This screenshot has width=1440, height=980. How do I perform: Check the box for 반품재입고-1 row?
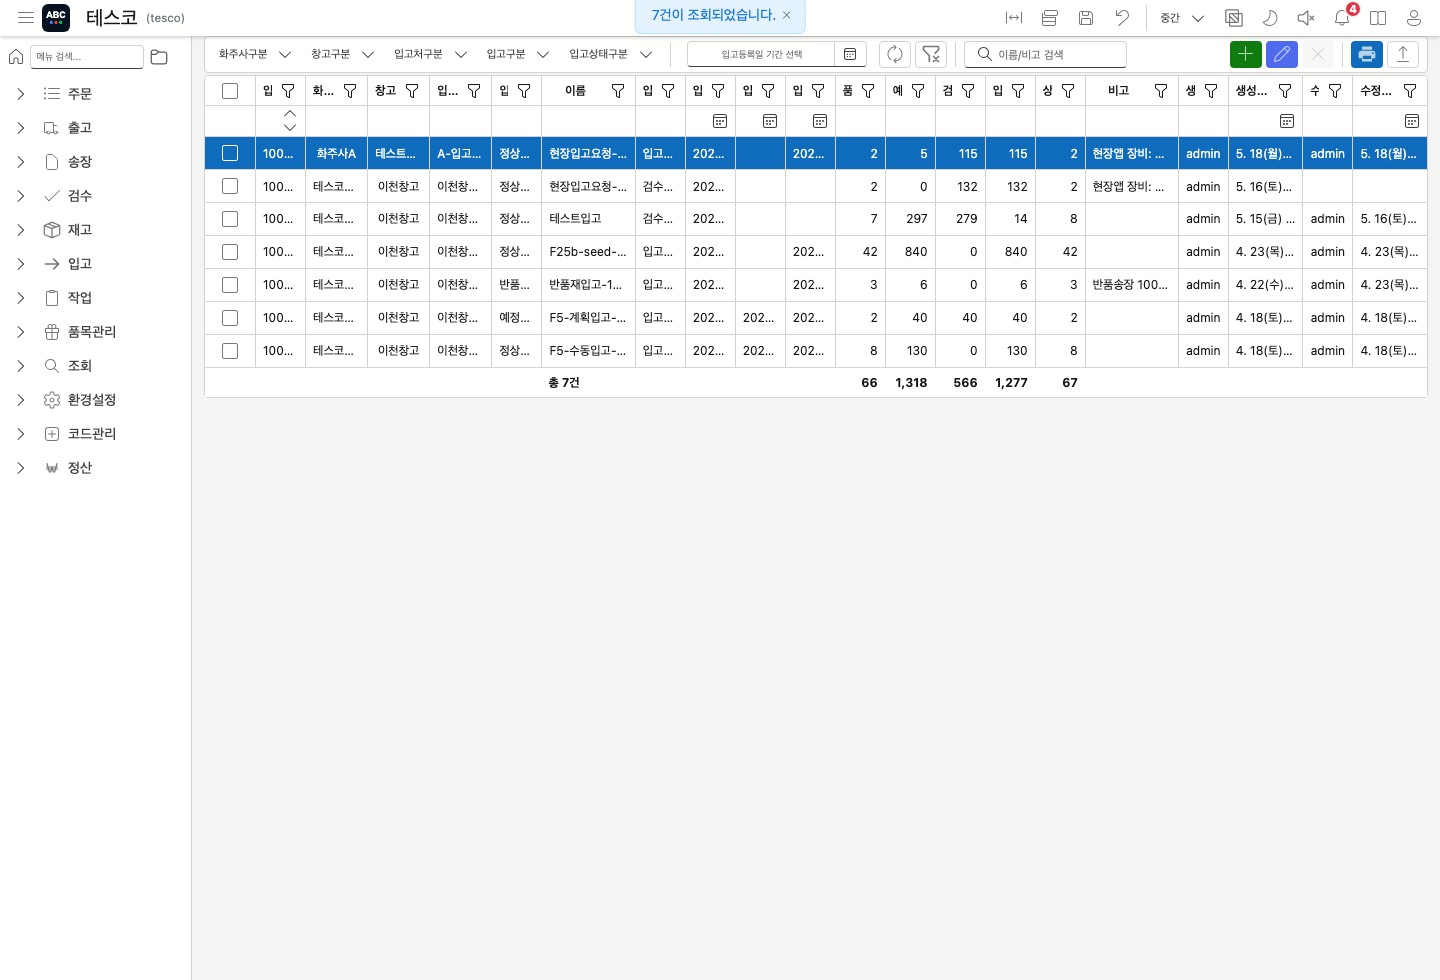[x=230, y=285]
